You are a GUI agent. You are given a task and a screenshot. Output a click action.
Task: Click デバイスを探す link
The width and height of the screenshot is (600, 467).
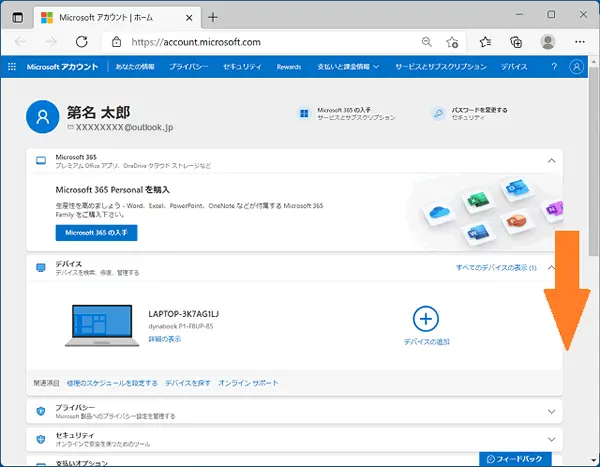[188, 383]
